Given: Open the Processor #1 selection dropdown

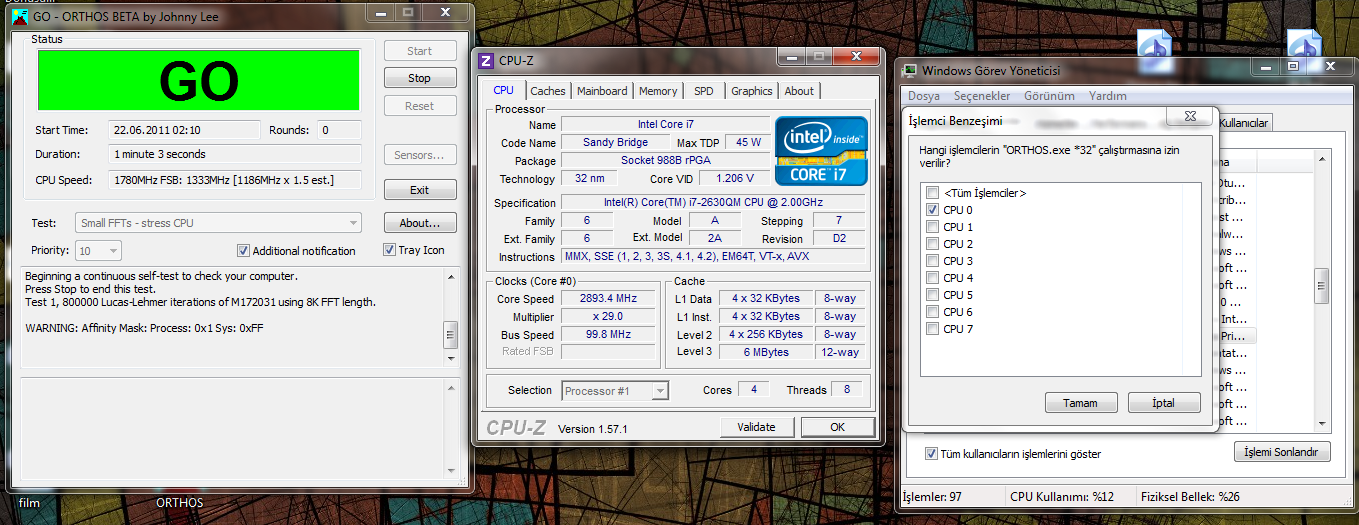Looking at the screenshot, I should tap(615, 391).
